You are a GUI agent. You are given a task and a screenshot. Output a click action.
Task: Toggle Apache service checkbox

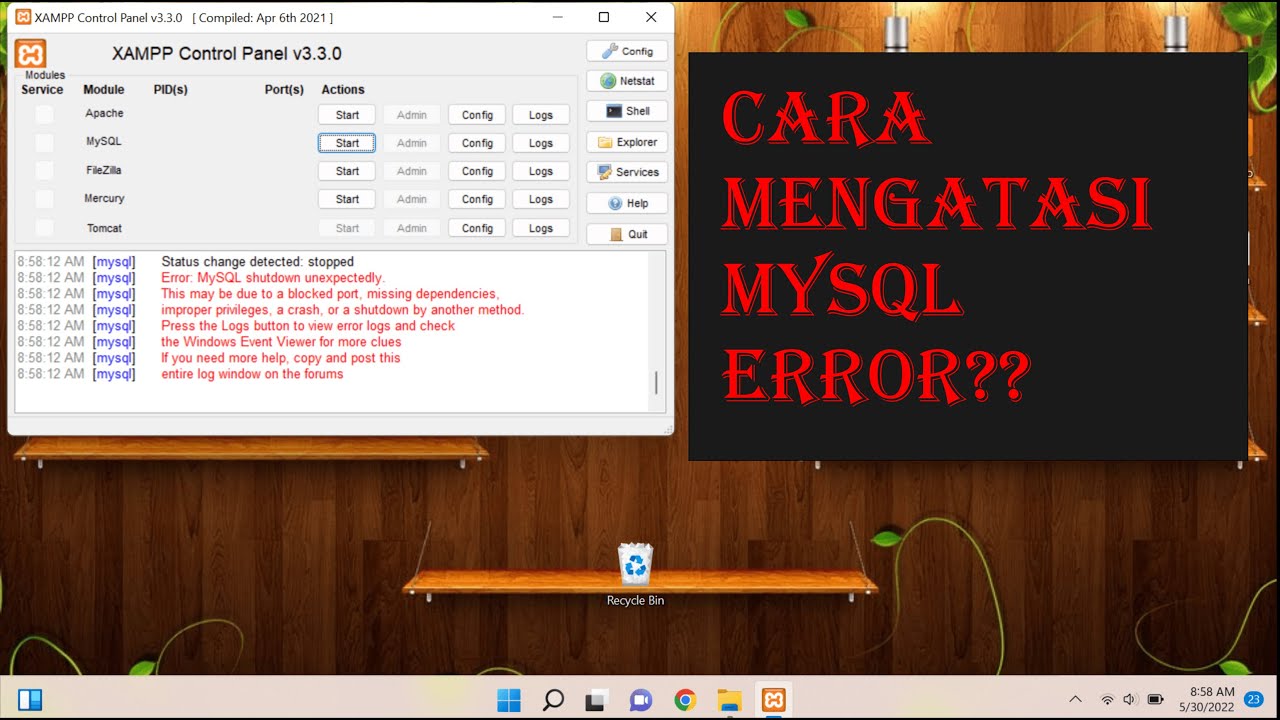pyautogui.click(x=44, y=114)
